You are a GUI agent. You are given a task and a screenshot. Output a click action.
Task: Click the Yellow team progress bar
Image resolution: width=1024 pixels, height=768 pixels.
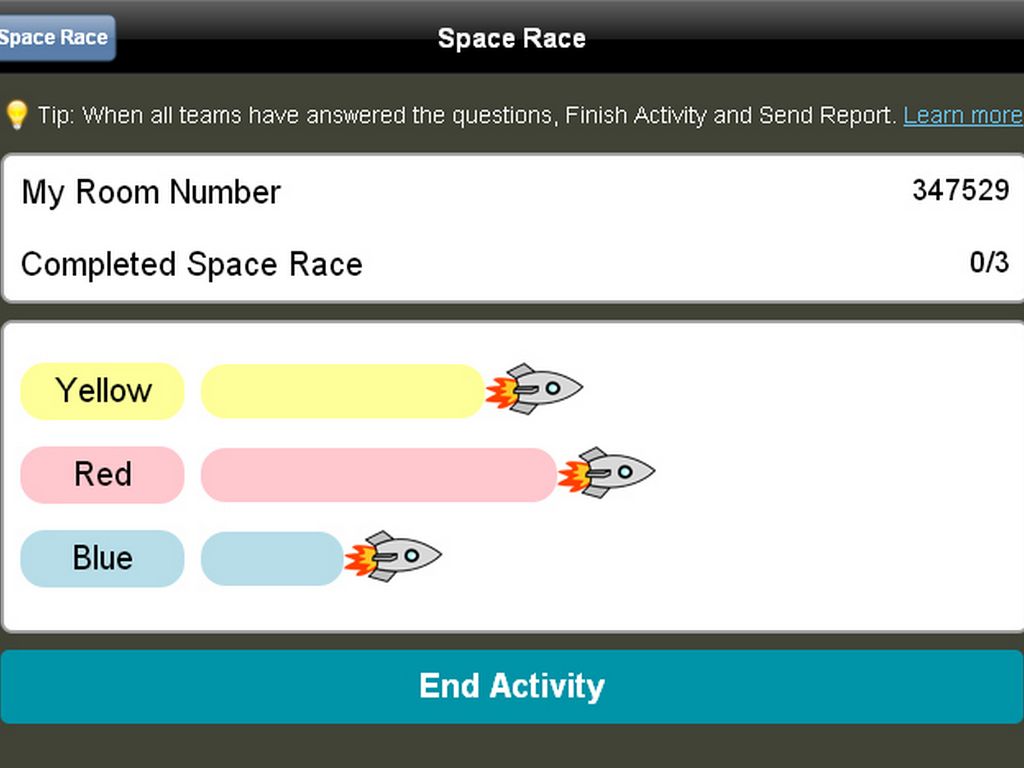pyautogui.click(x=342, y=390)
